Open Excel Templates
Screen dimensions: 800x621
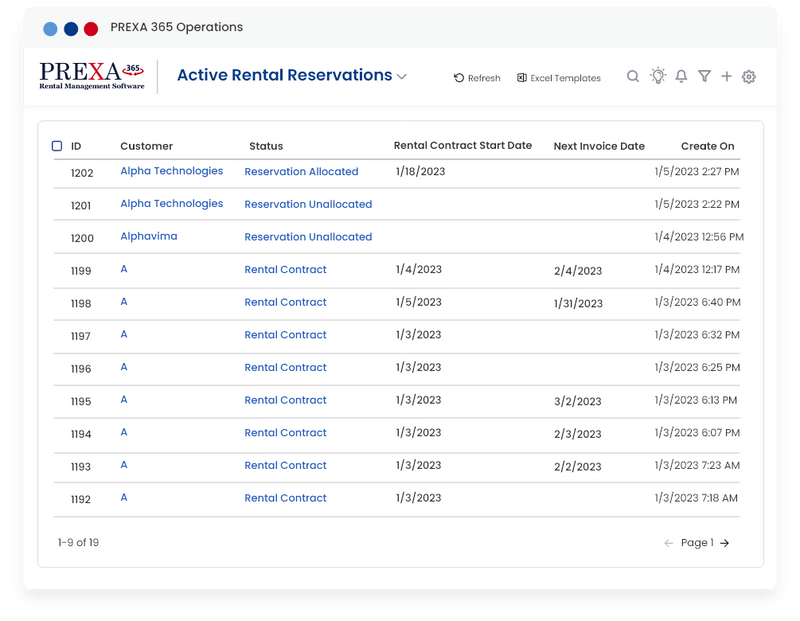pyautogui.click(x=559, y=78)
